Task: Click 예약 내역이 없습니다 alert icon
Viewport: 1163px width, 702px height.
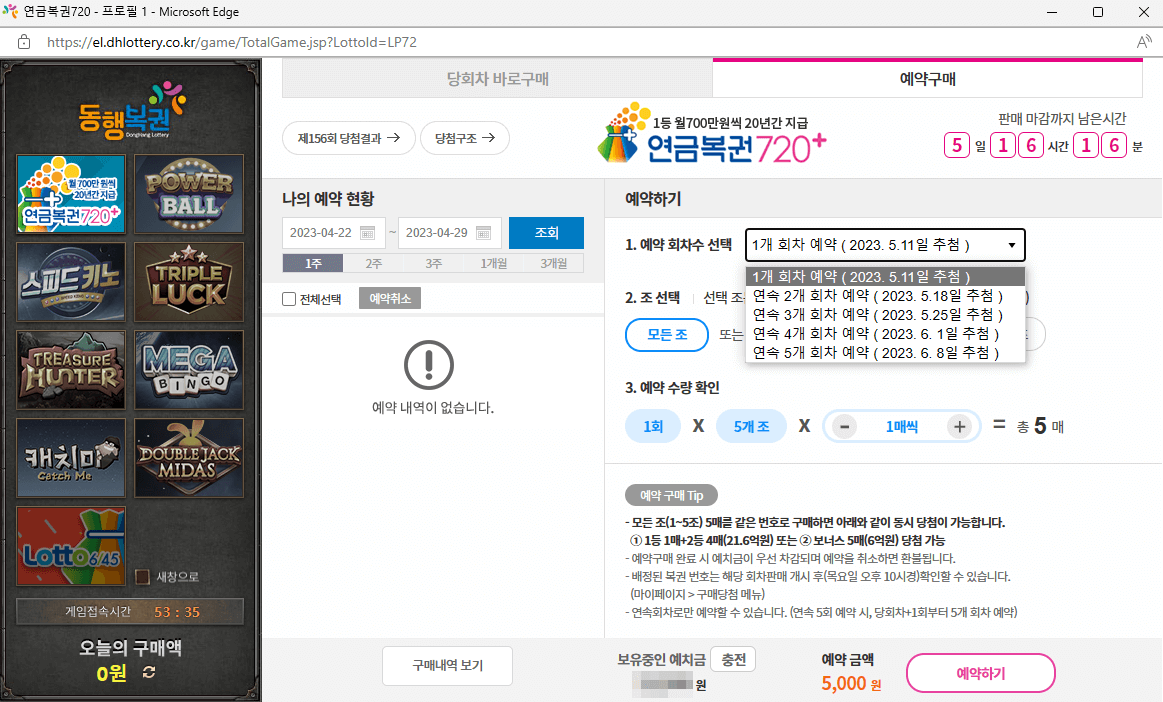Action: click(429, 365)
